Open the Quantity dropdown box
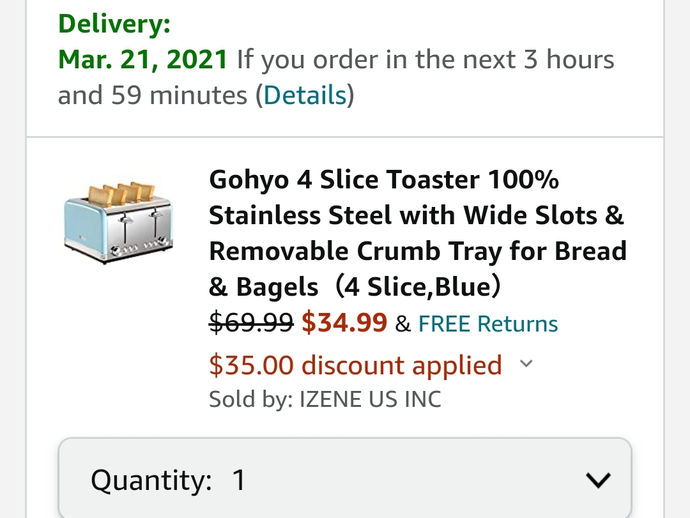 (x=345, y=480)
